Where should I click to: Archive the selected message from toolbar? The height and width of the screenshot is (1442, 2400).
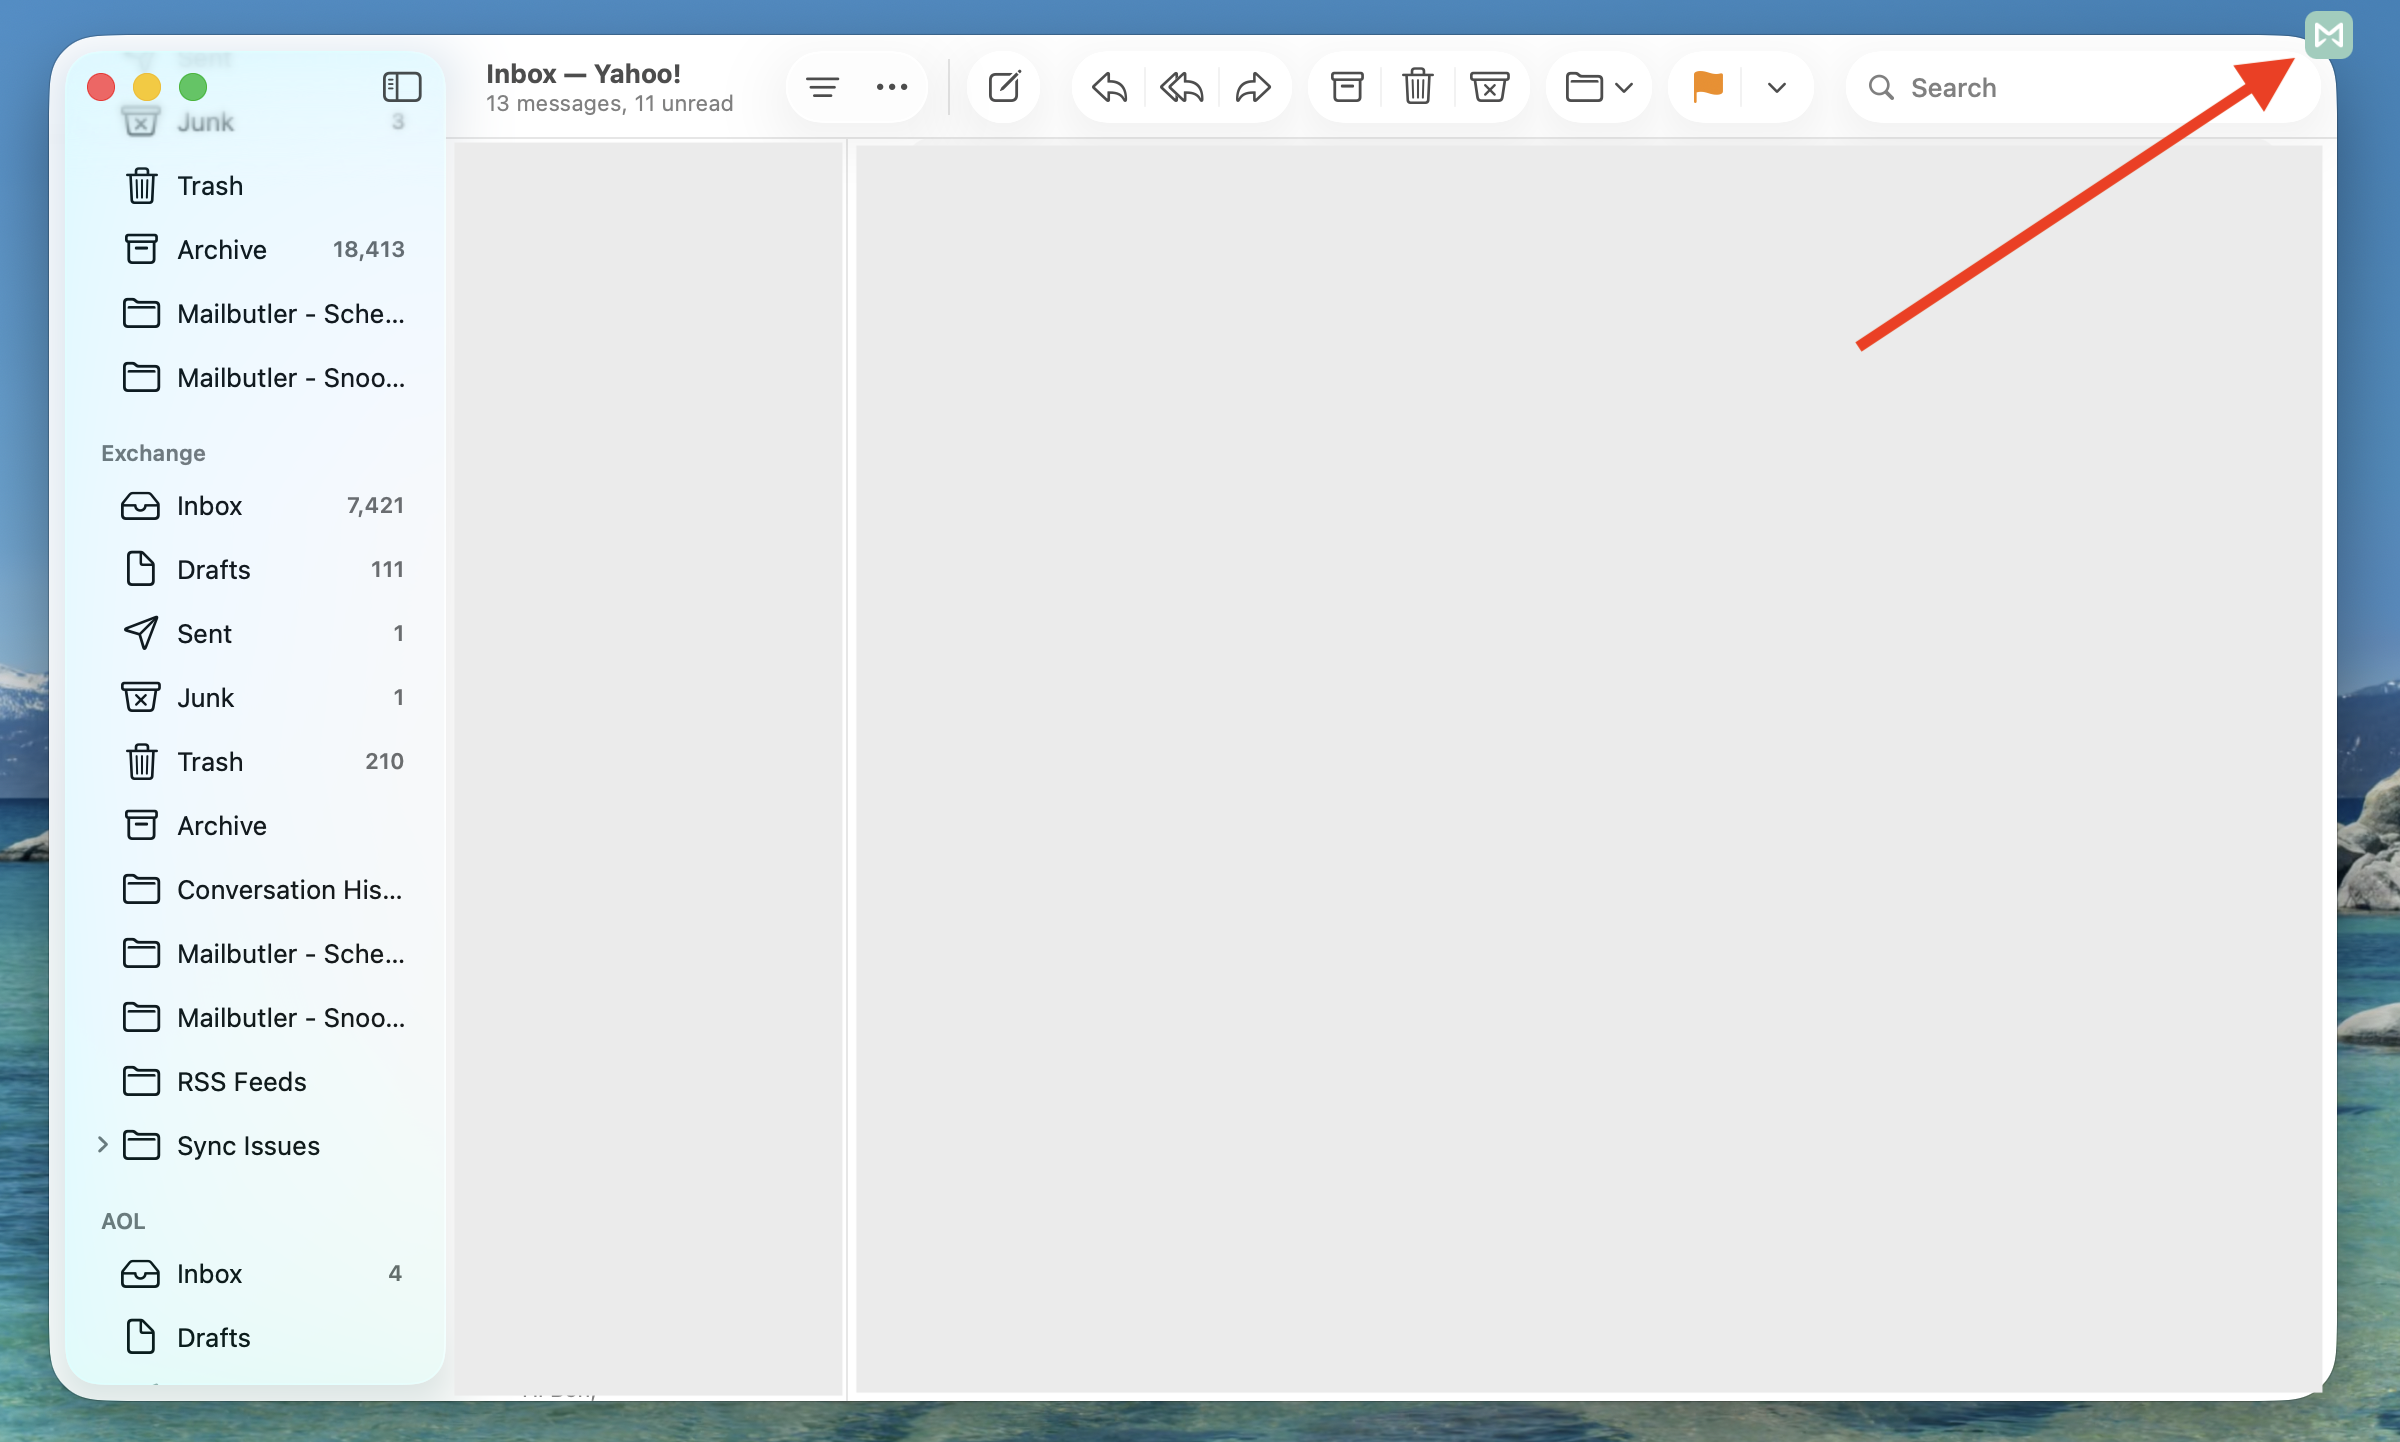coord(1347,87)
